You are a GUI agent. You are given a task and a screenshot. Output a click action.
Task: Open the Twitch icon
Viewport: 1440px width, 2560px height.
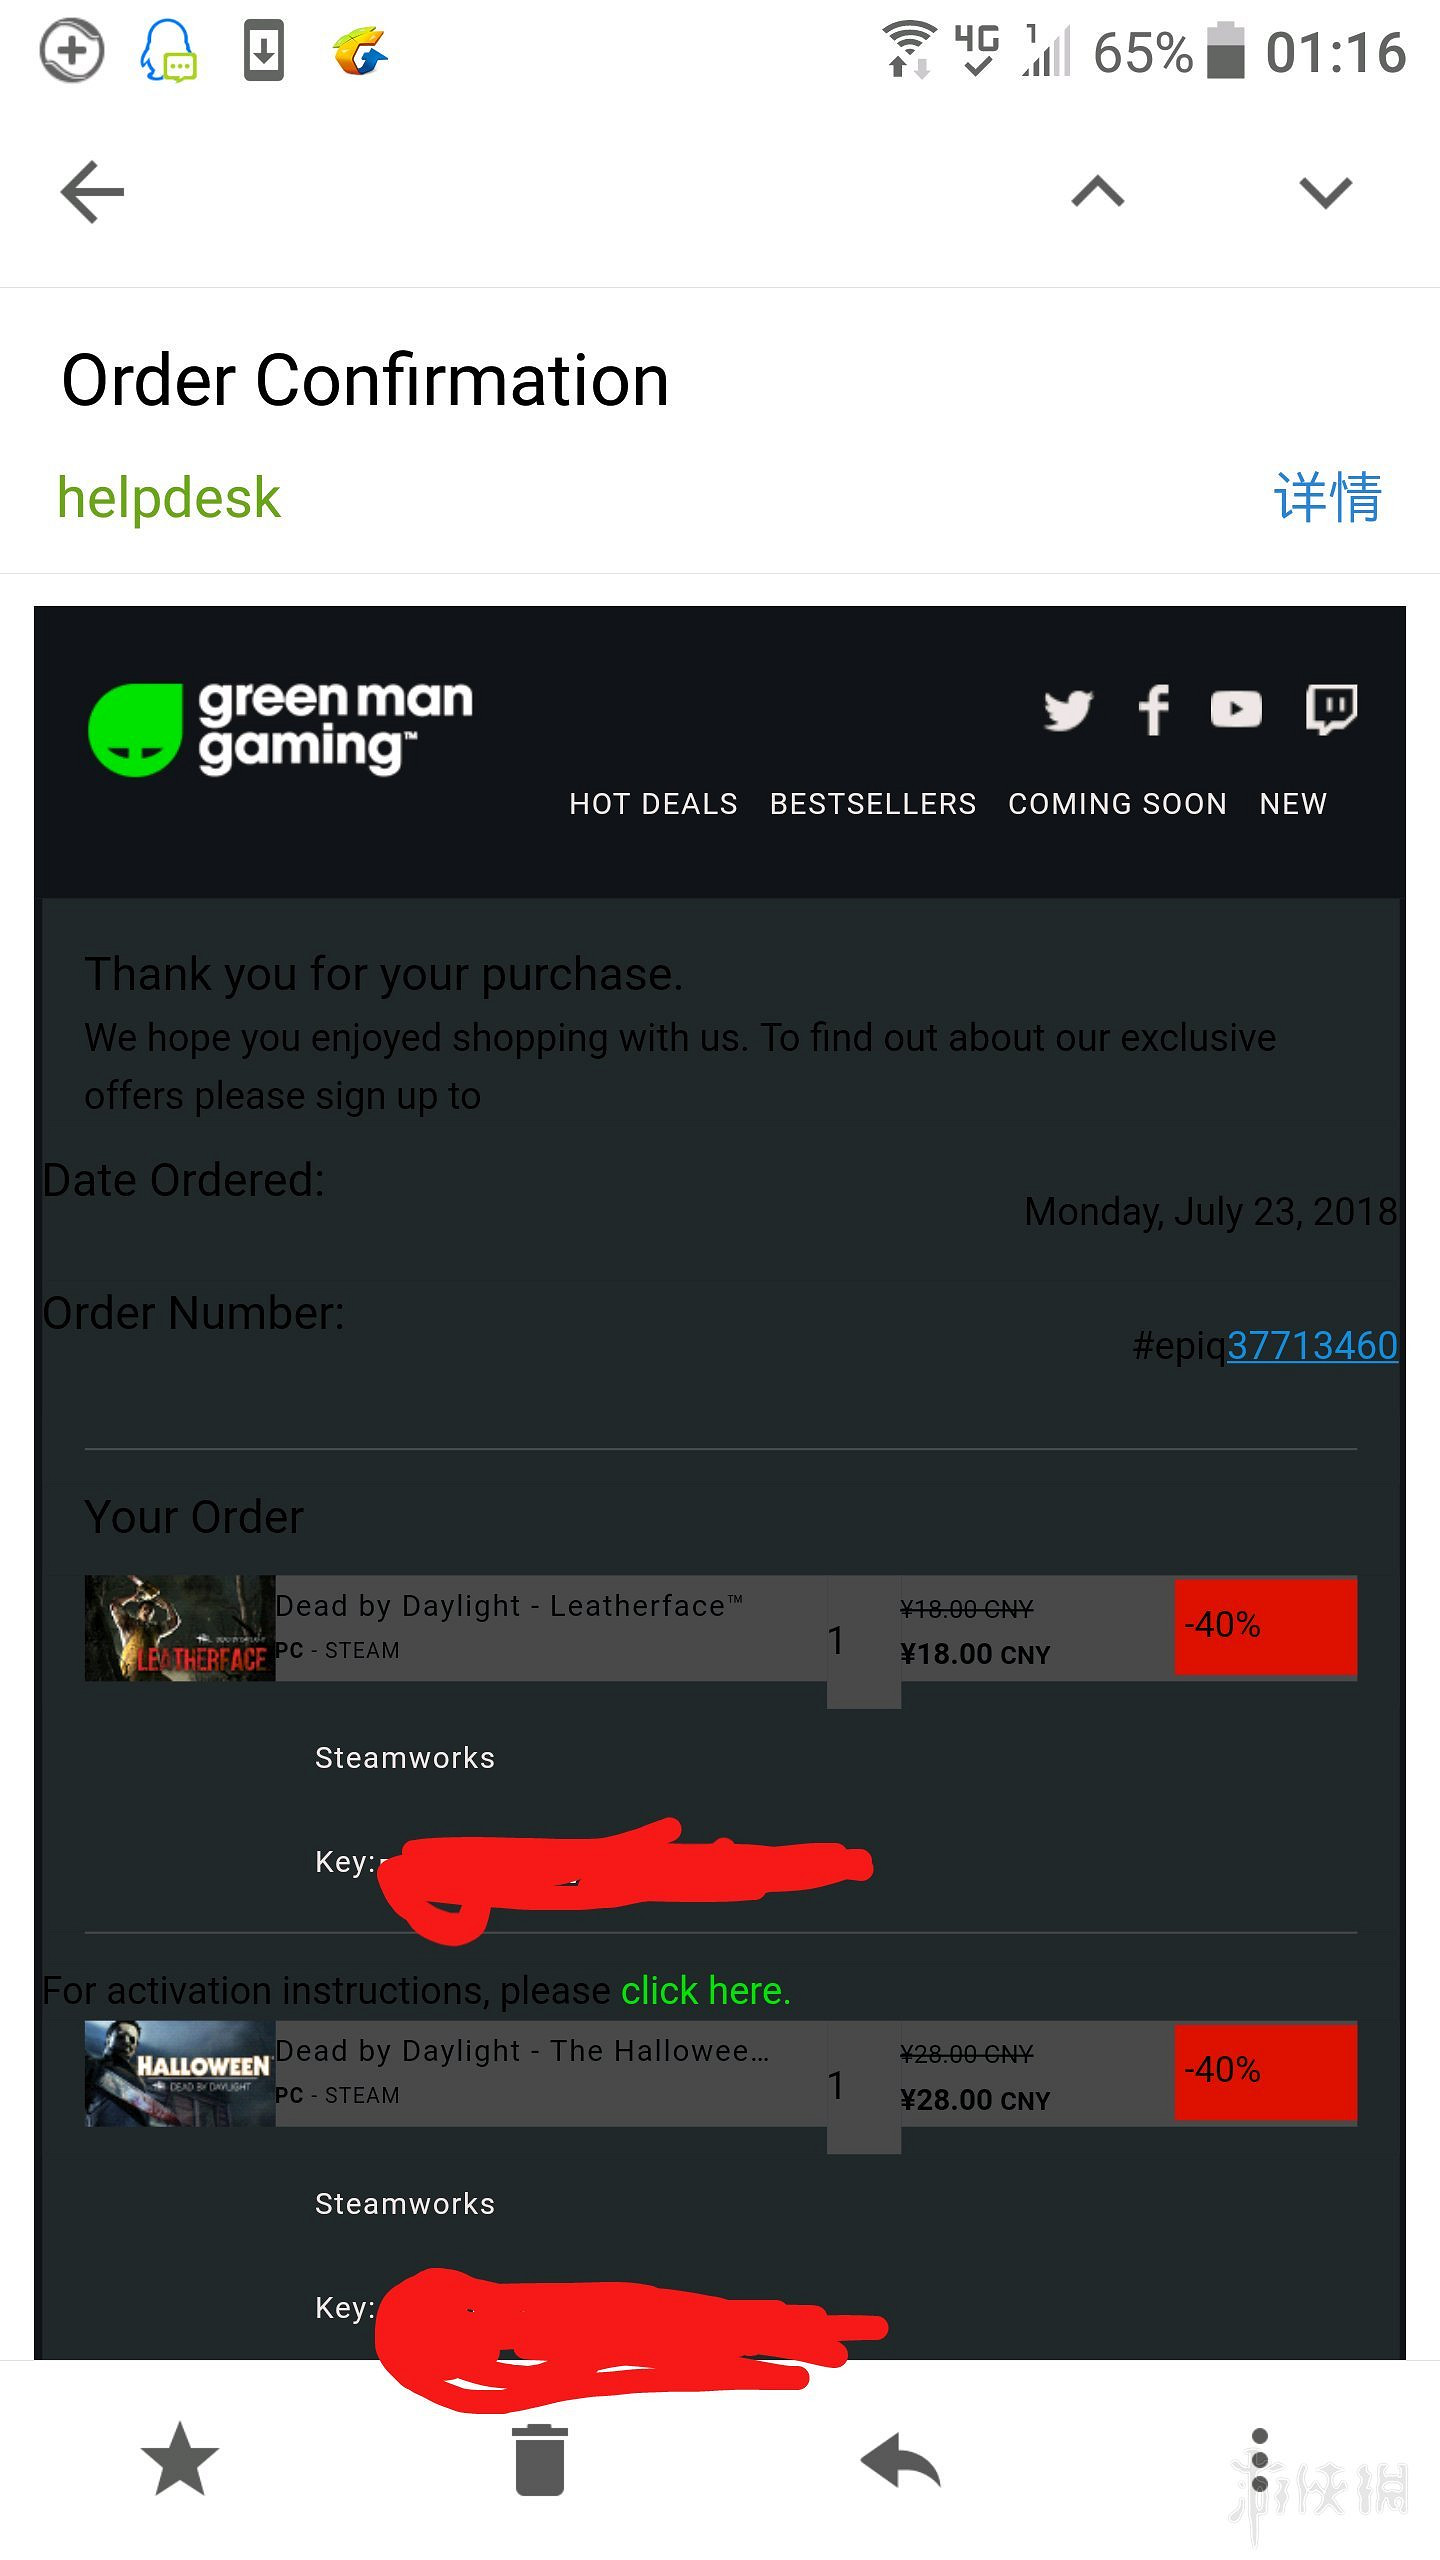point(1331,710)
